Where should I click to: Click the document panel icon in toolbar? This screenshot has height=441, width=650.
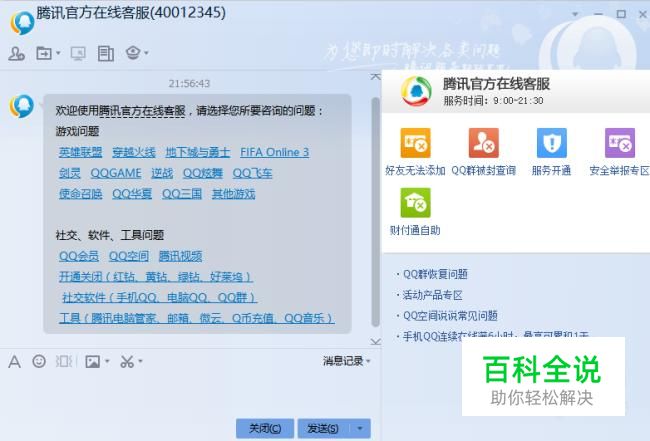[x=106, y=53]
